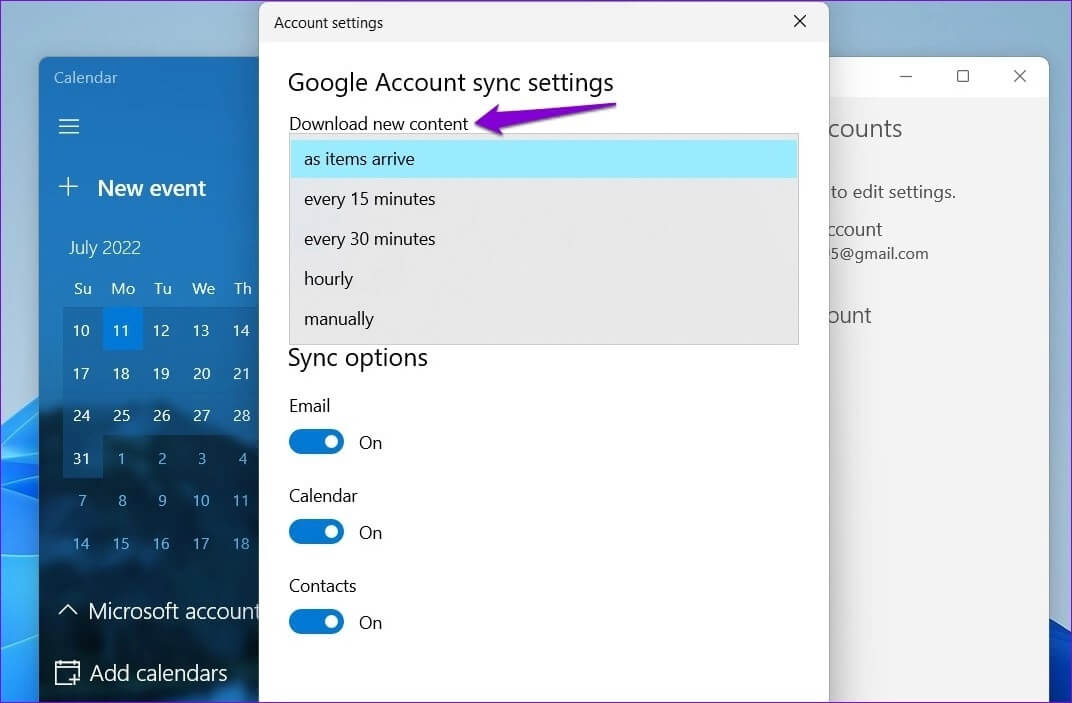The width and height of the screenshot is (1072, 703).
Task: Close the Account settings dialog
Action: [799, 21]
